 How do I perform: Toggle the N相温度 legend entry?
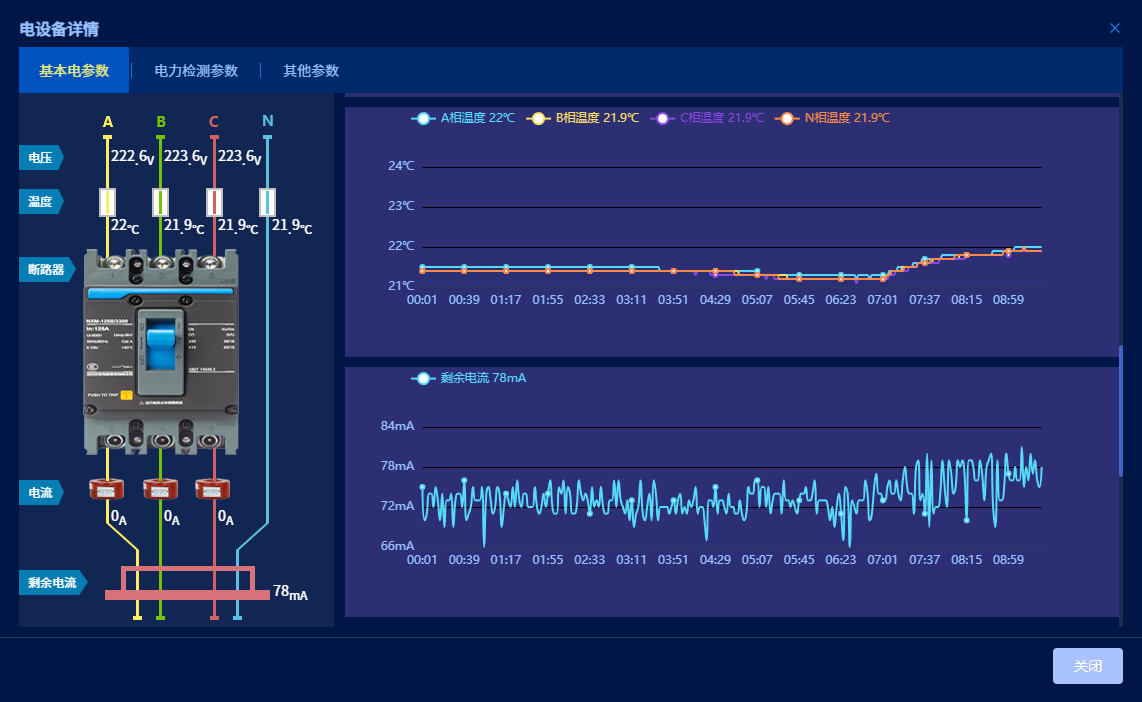[833, 118]
